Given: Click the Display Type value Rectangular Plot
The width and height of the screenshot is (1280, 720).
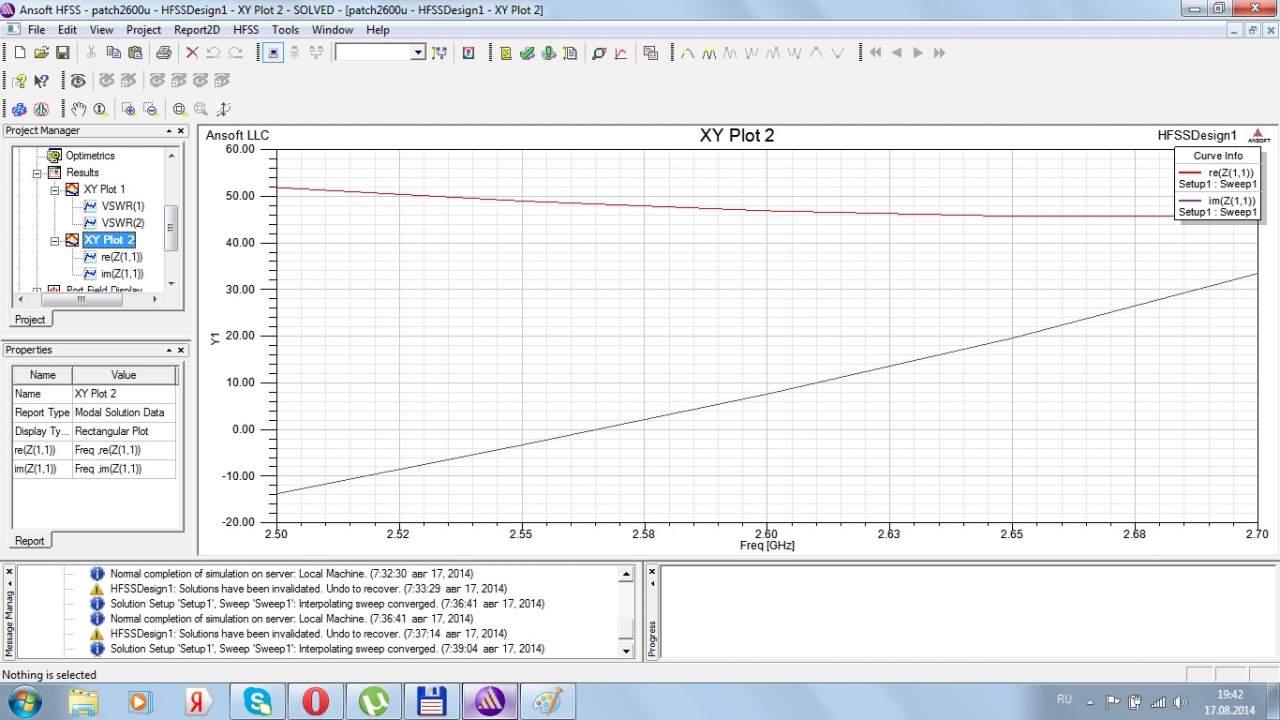Looking at the screenshot, I should click(x=112, y=431).
